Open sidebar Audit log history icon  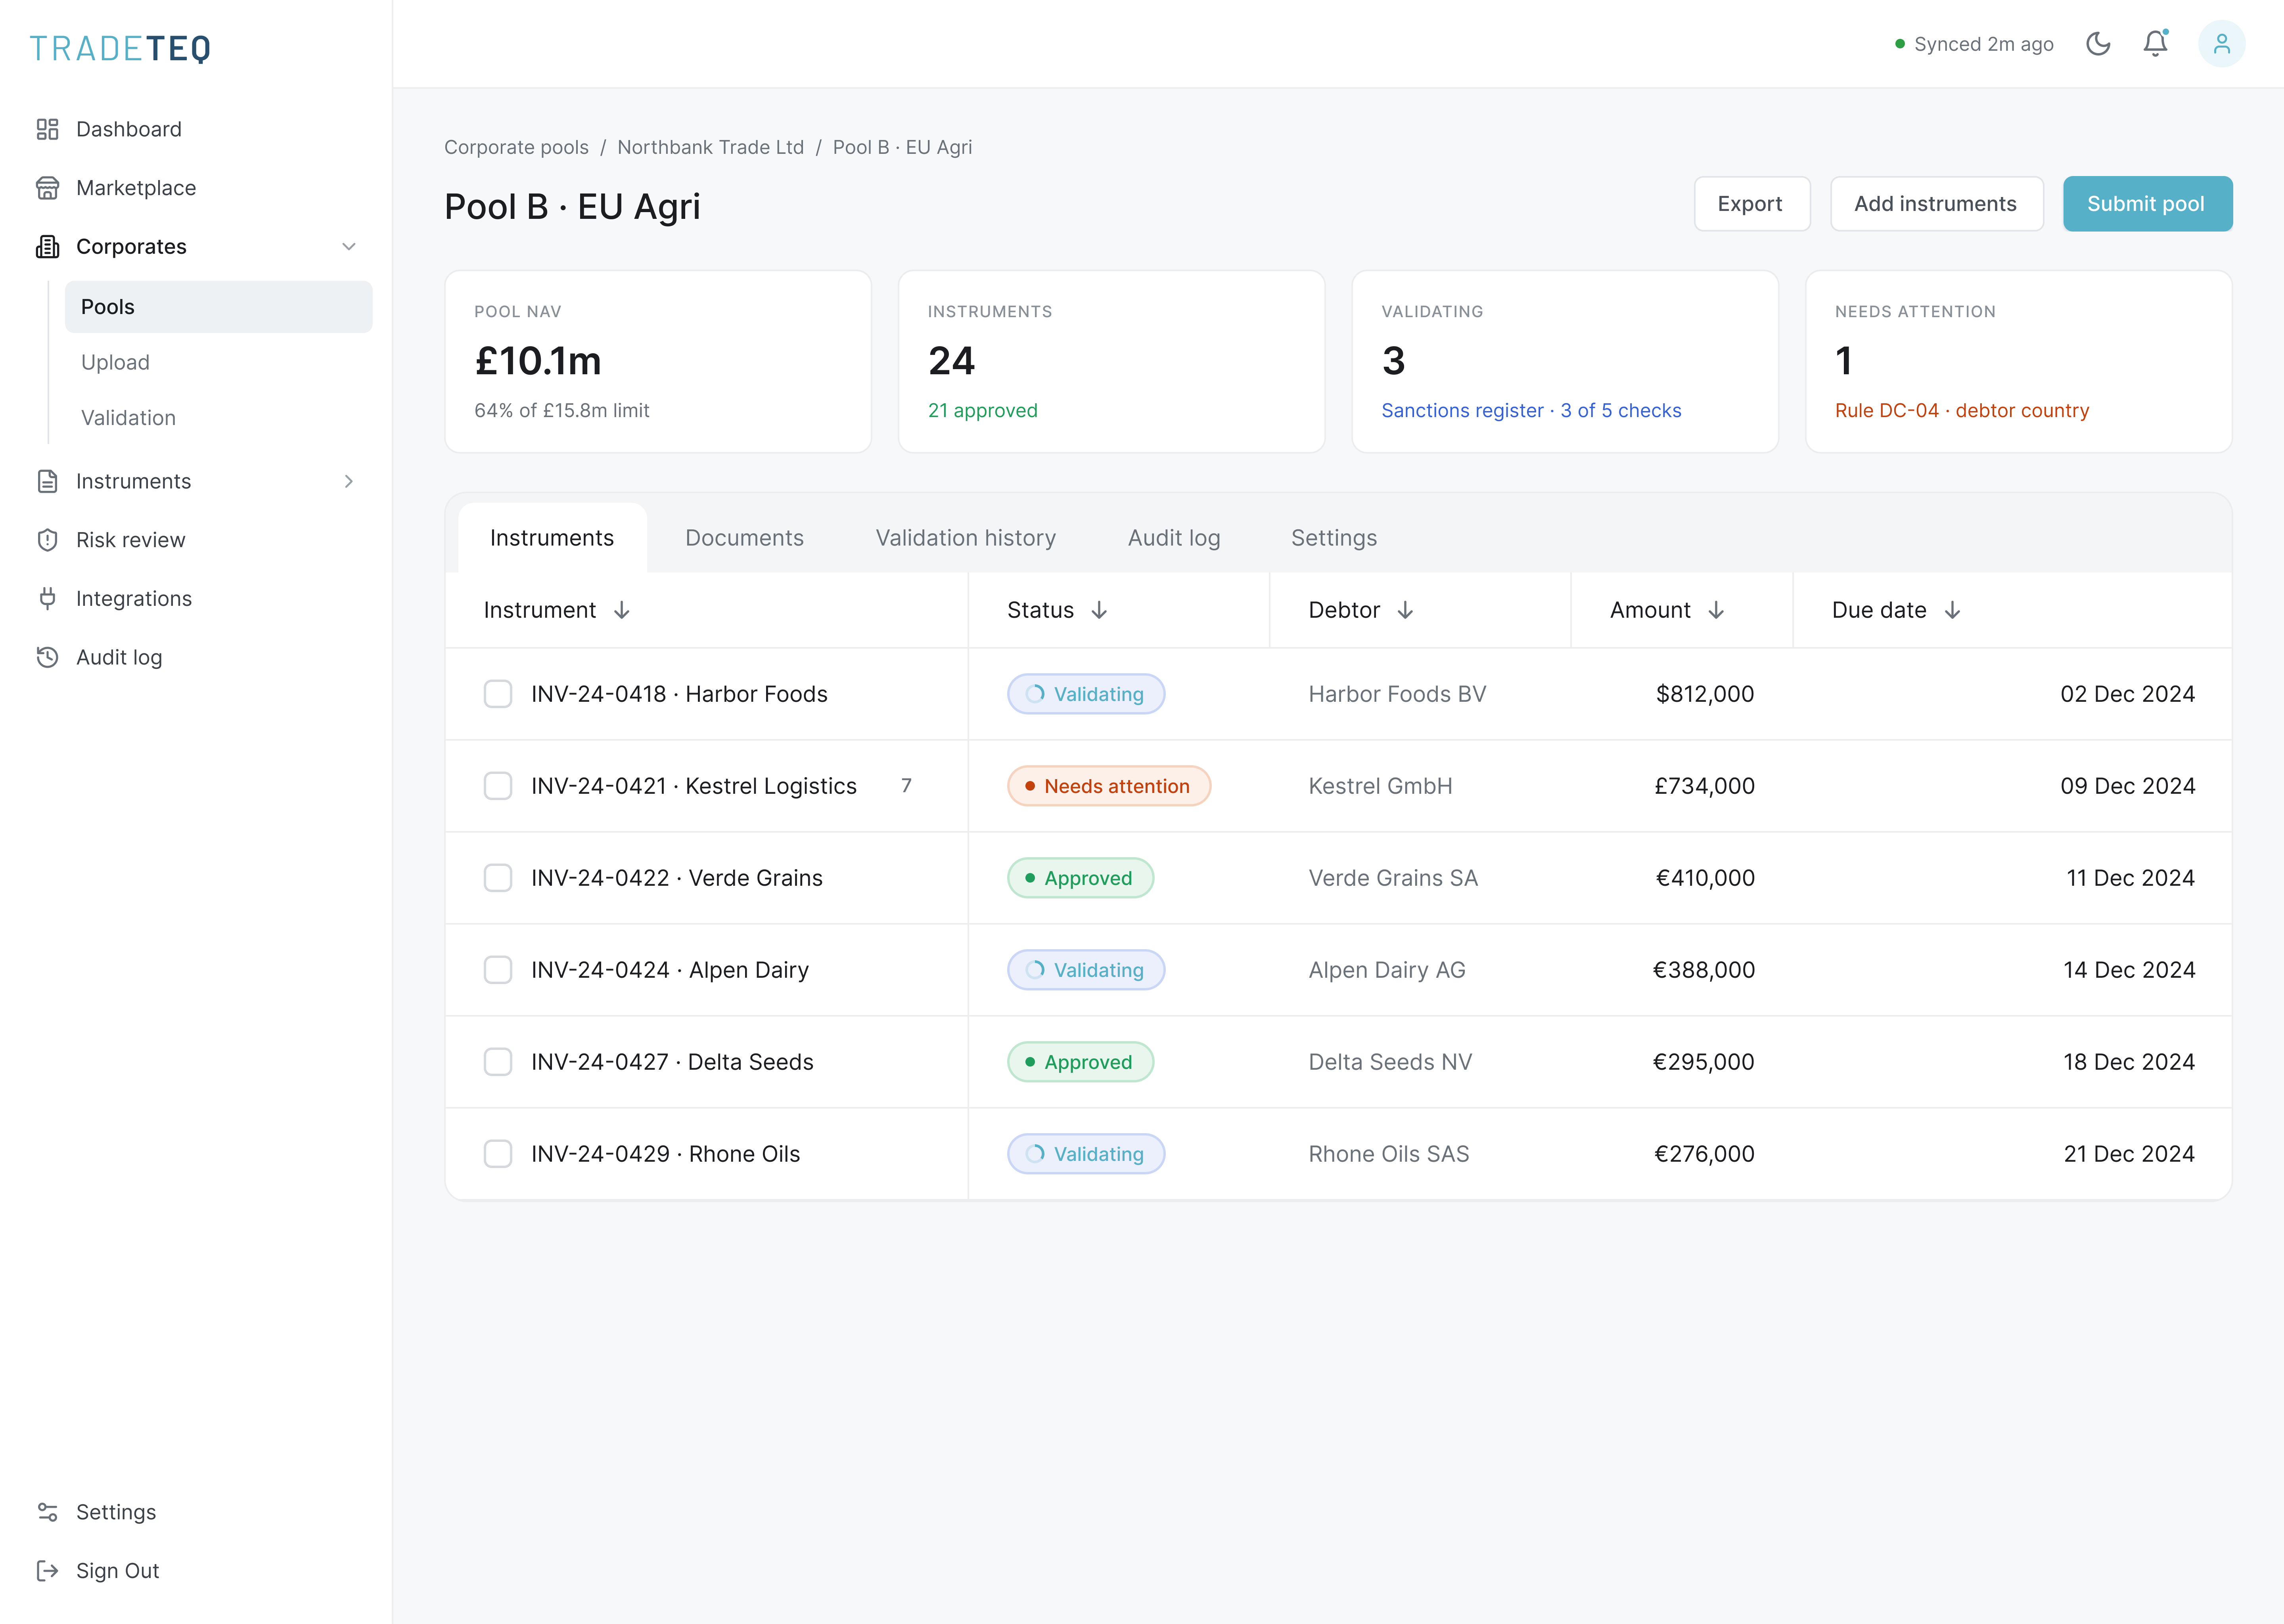47,657
